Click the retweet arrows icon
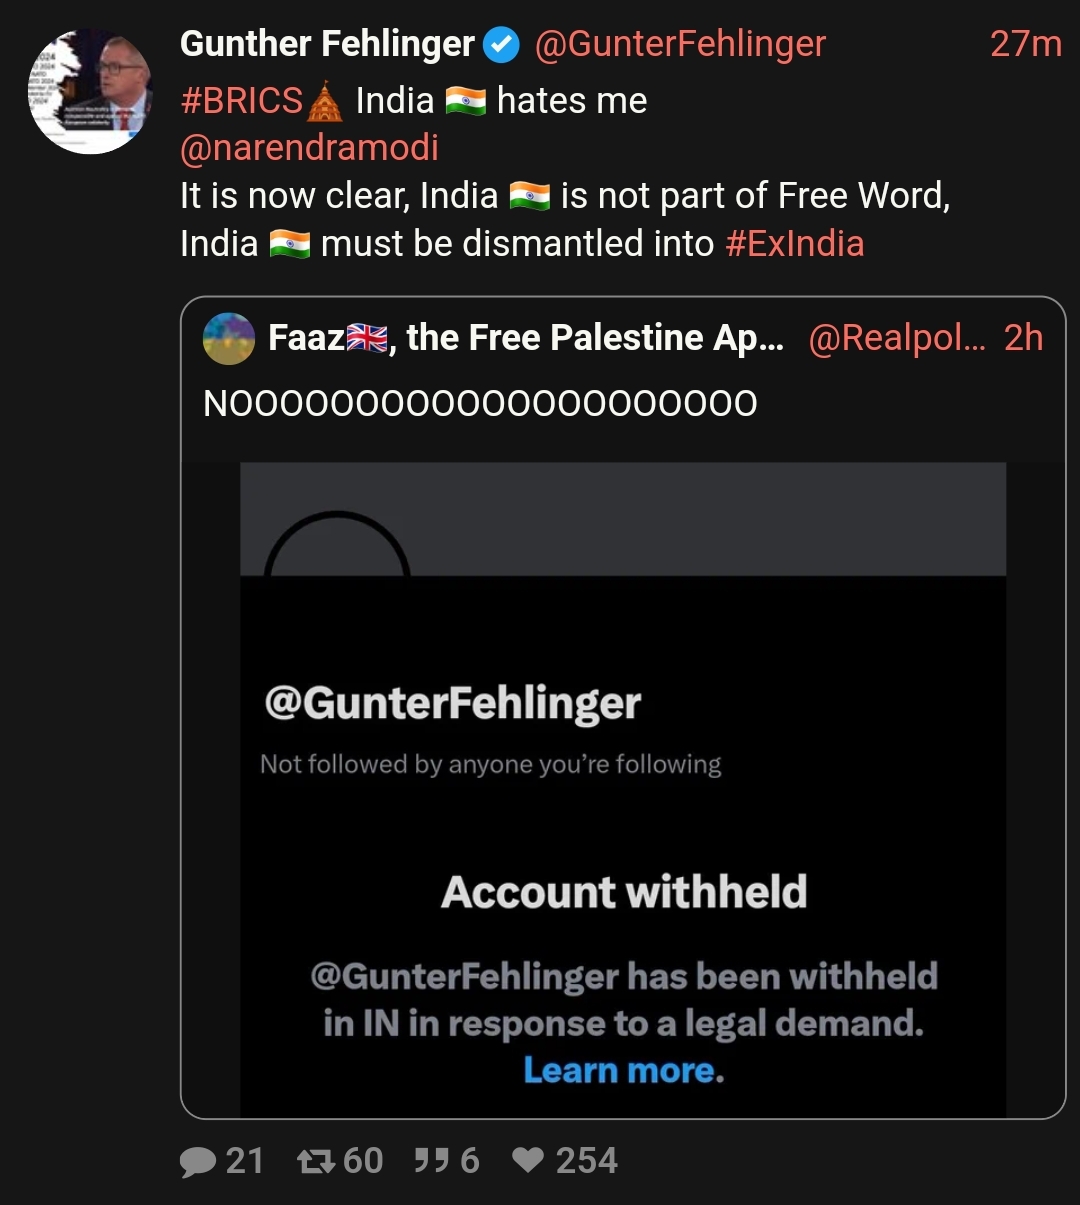This screenshot has width=1080, height=1205. tap(316, 1161)
